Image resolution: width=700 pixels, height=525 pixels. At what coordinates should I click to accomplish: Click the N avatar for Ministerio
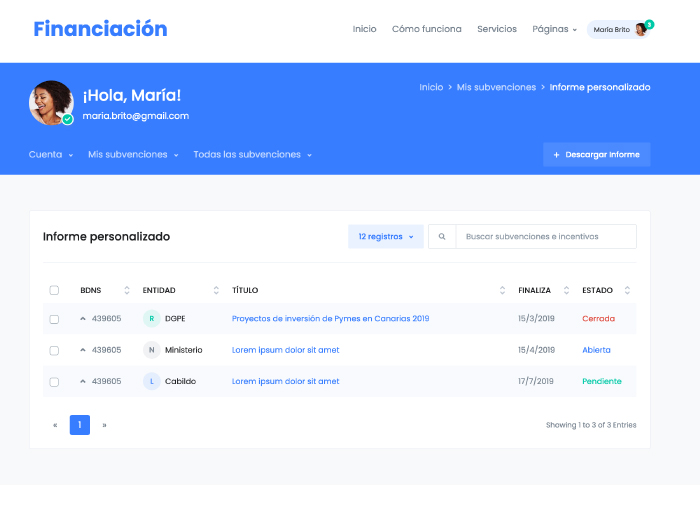[x=151, y=350]
